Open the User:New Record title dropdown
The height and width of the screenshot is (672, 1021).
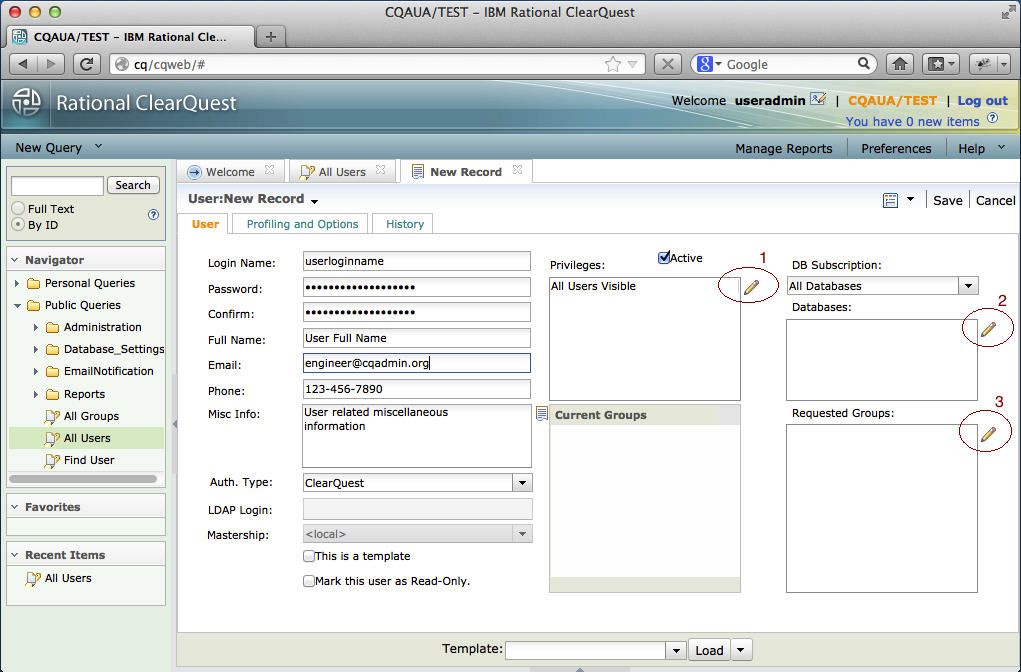pos(315,201)
